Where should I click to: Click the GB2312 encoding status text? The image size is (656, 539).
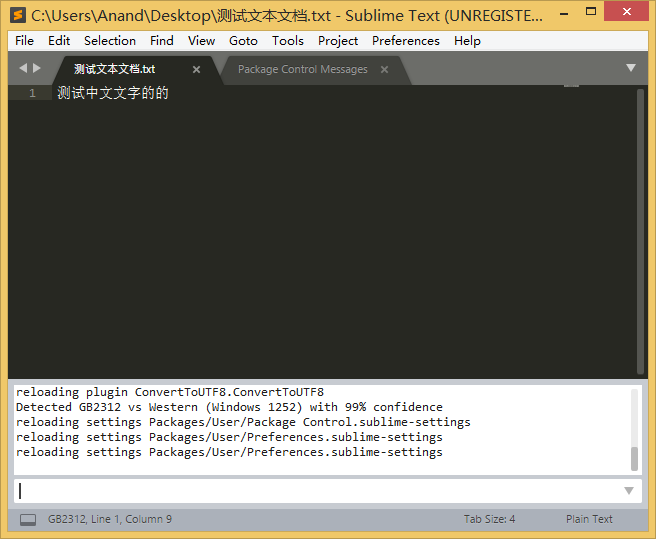tap(66, 519)
